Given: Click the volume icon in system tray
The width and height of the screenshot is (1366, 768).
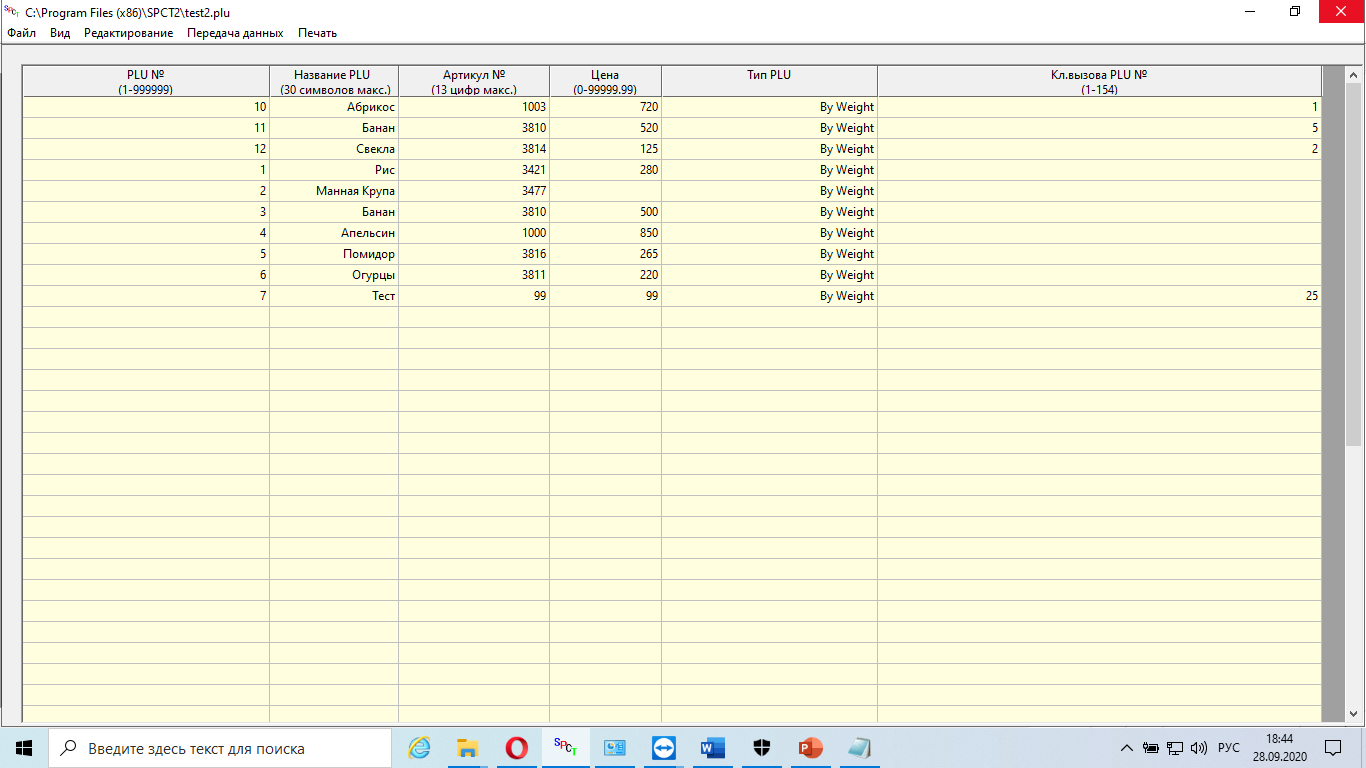Looking at the screenshot, I should tap(1199, 748).
